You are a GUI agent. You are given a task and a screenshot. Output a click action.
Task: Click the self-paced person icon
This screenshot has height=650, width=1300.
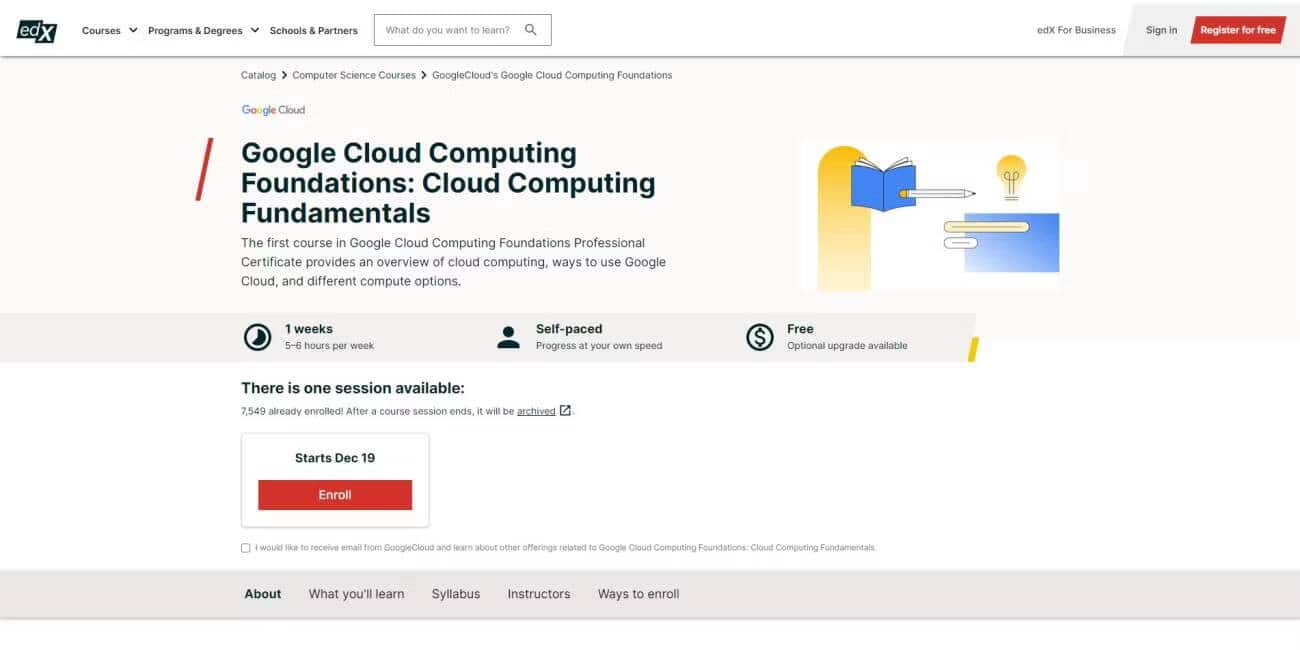tap(508, 337)
